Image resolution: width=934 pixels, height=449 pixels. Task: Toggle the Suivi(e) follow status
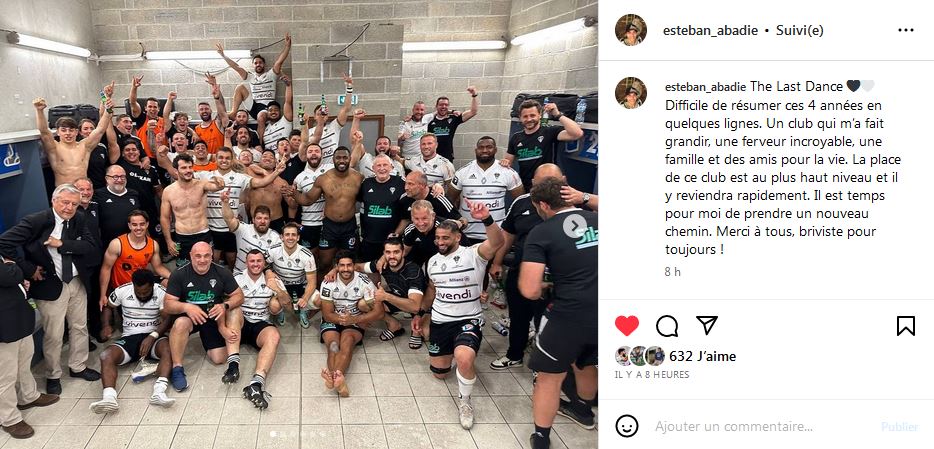(799, 30)
